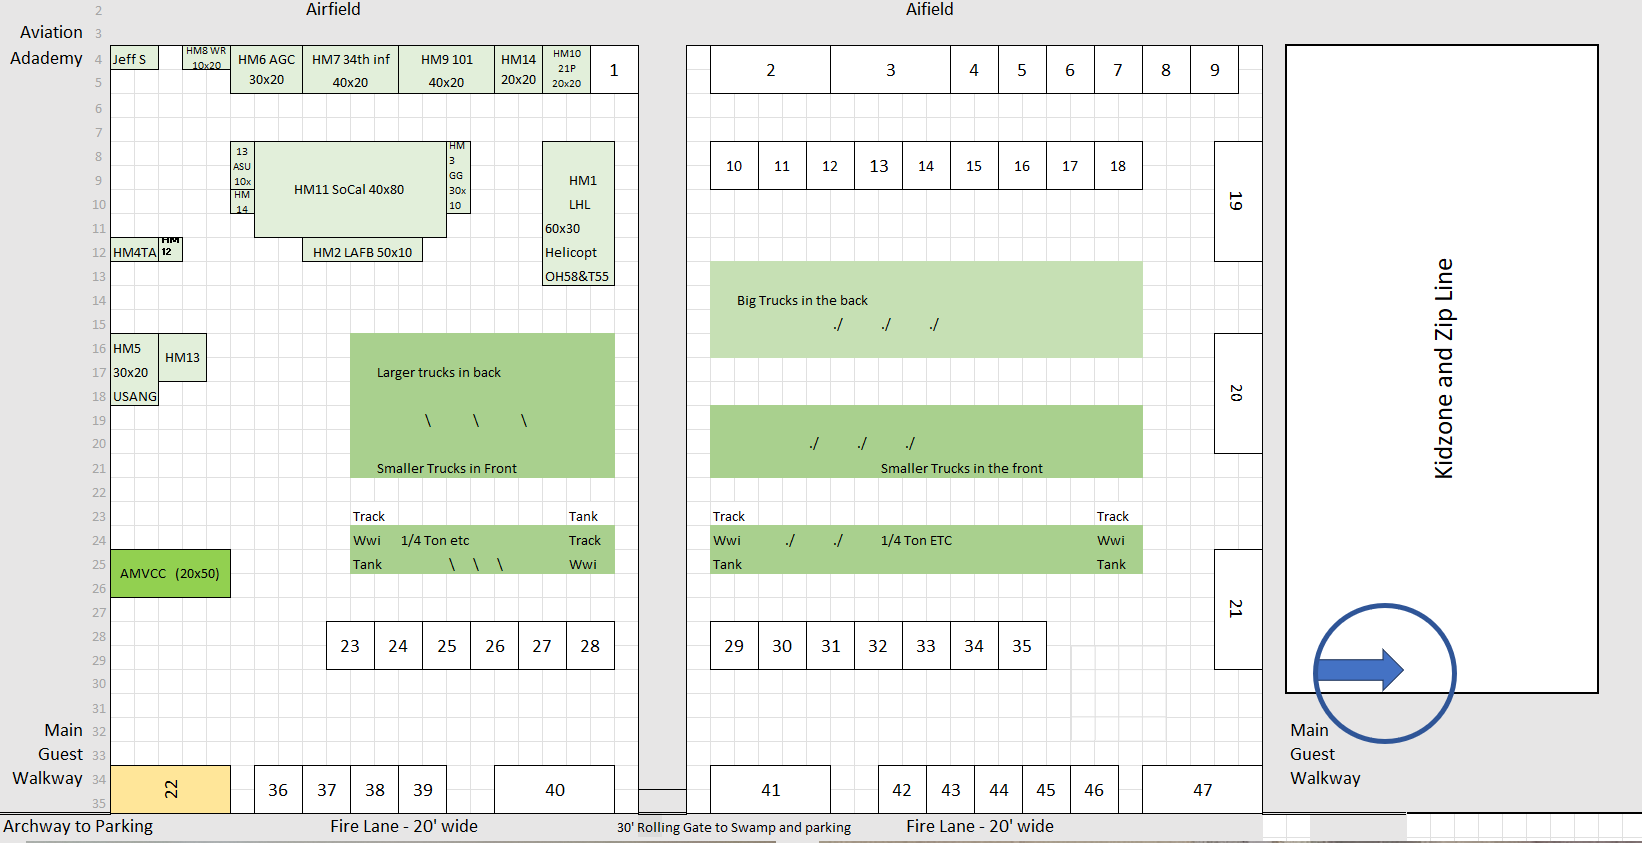Select booth number 40 cell
Screen dimensions: 1642x843
pyautogui.click(x=554, y=789)
